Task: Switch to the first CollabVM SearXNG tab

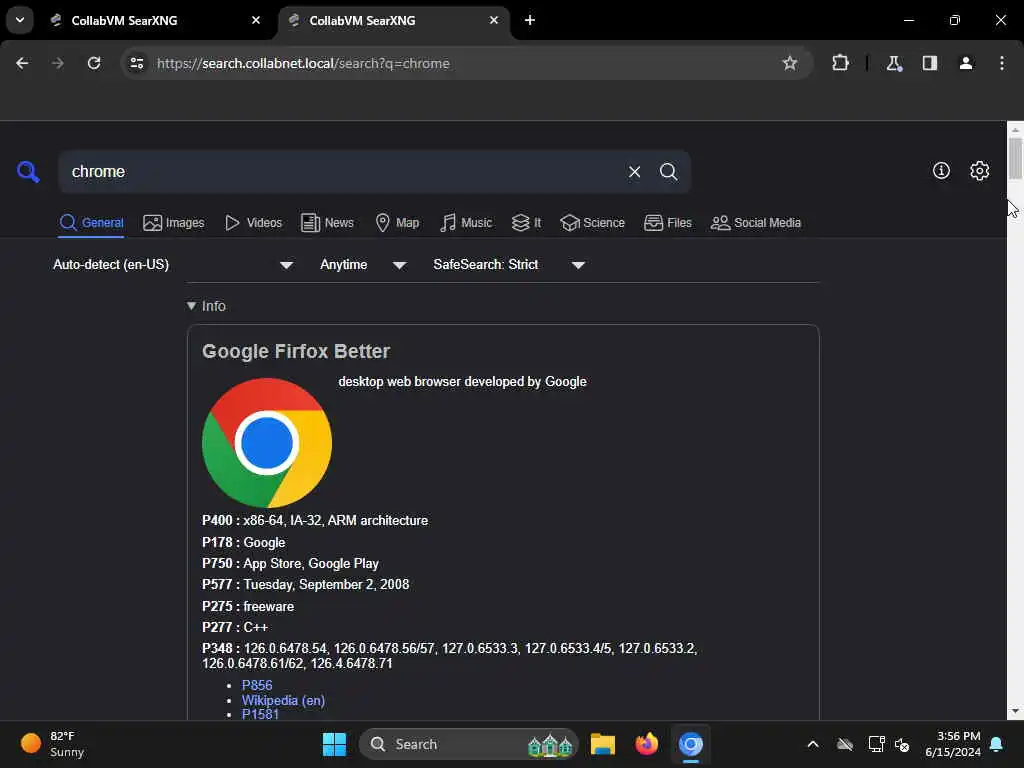Action: coord(153,20)
